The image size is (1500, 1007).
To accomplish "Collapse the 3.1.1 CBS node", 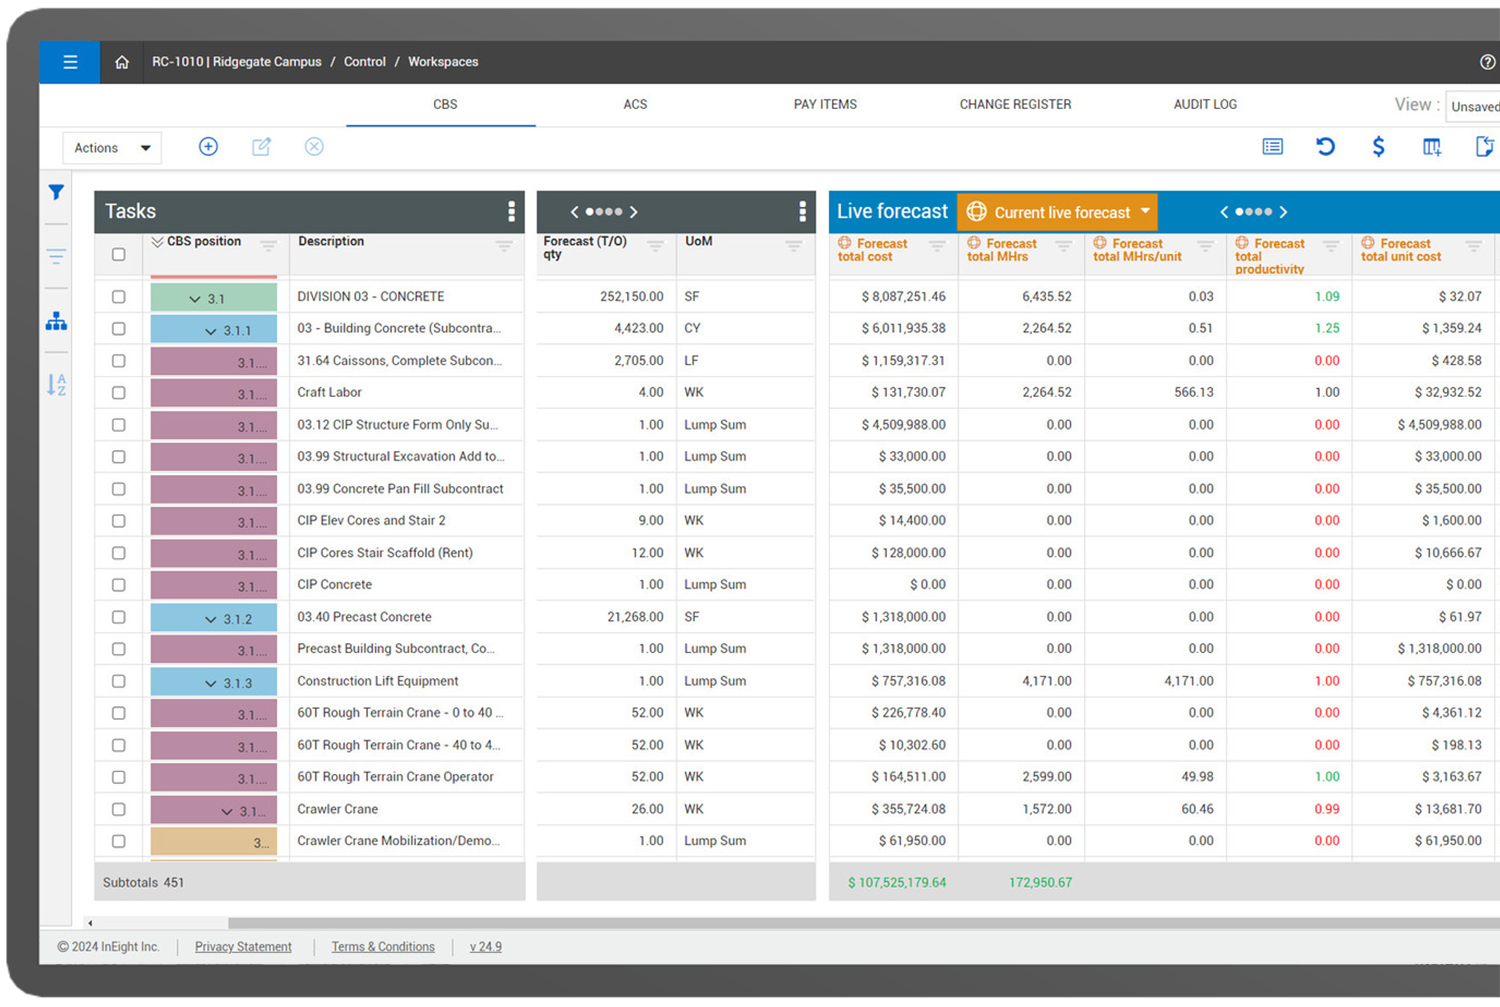I will pos(211,331).
